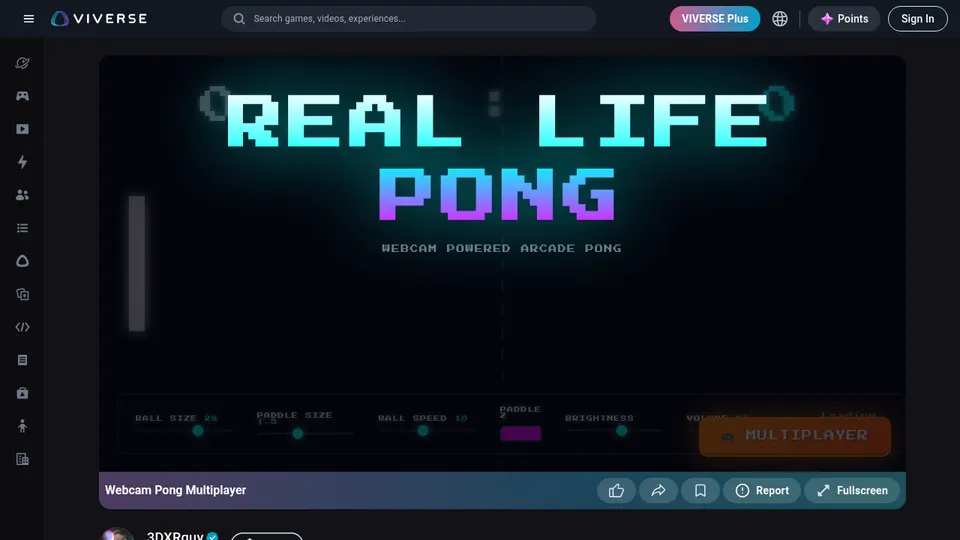This screenshot has width=960, height=540.
Task: Open the language globe selector
Action: 779,18
